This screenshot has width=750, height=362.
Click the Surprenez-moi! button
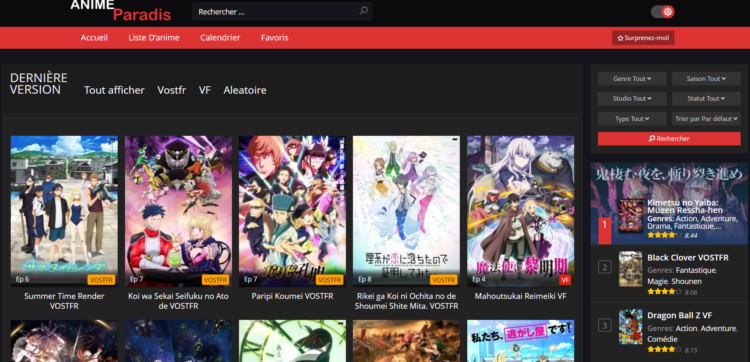643,38
